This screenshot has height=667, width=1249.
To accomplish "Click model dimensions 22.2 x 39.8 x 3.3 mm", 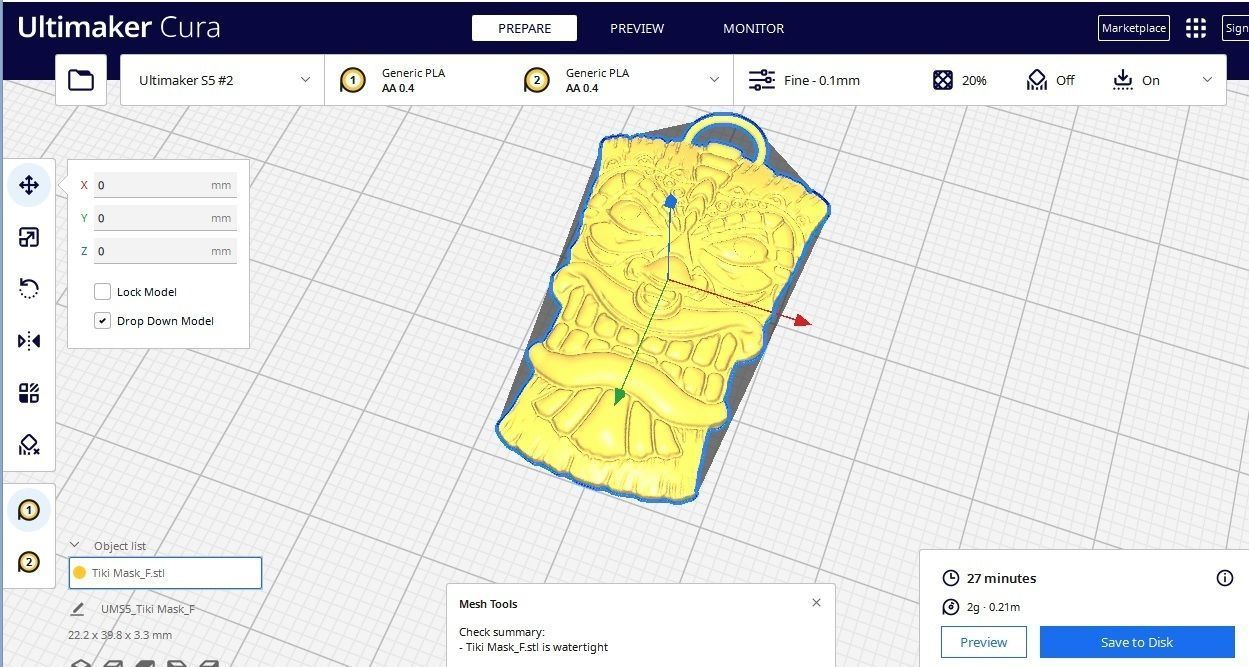I will (x=120, y=635).
